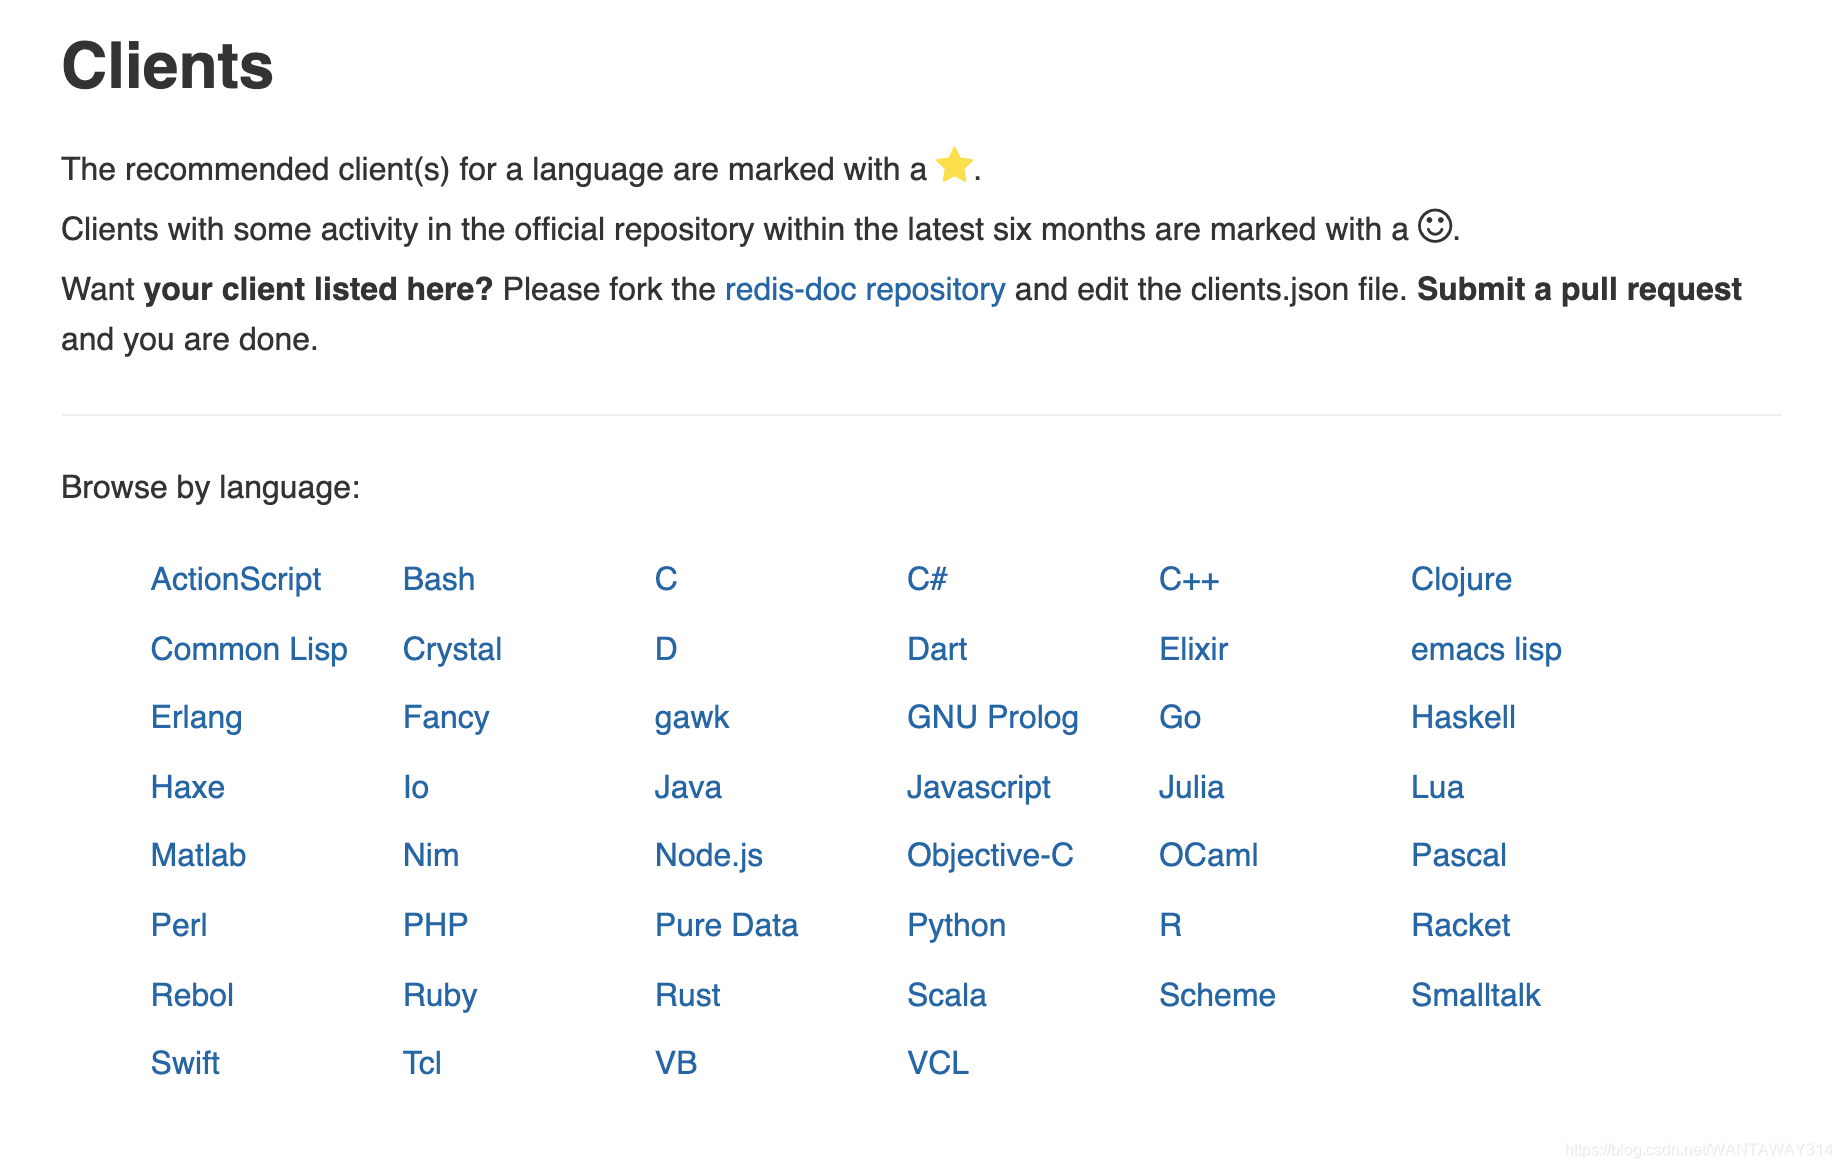Image resolution: width=1842 pixels, height=1168 pixels.
Task: Select the D language link
Action: pyautogui.click(x=666, y=649)
